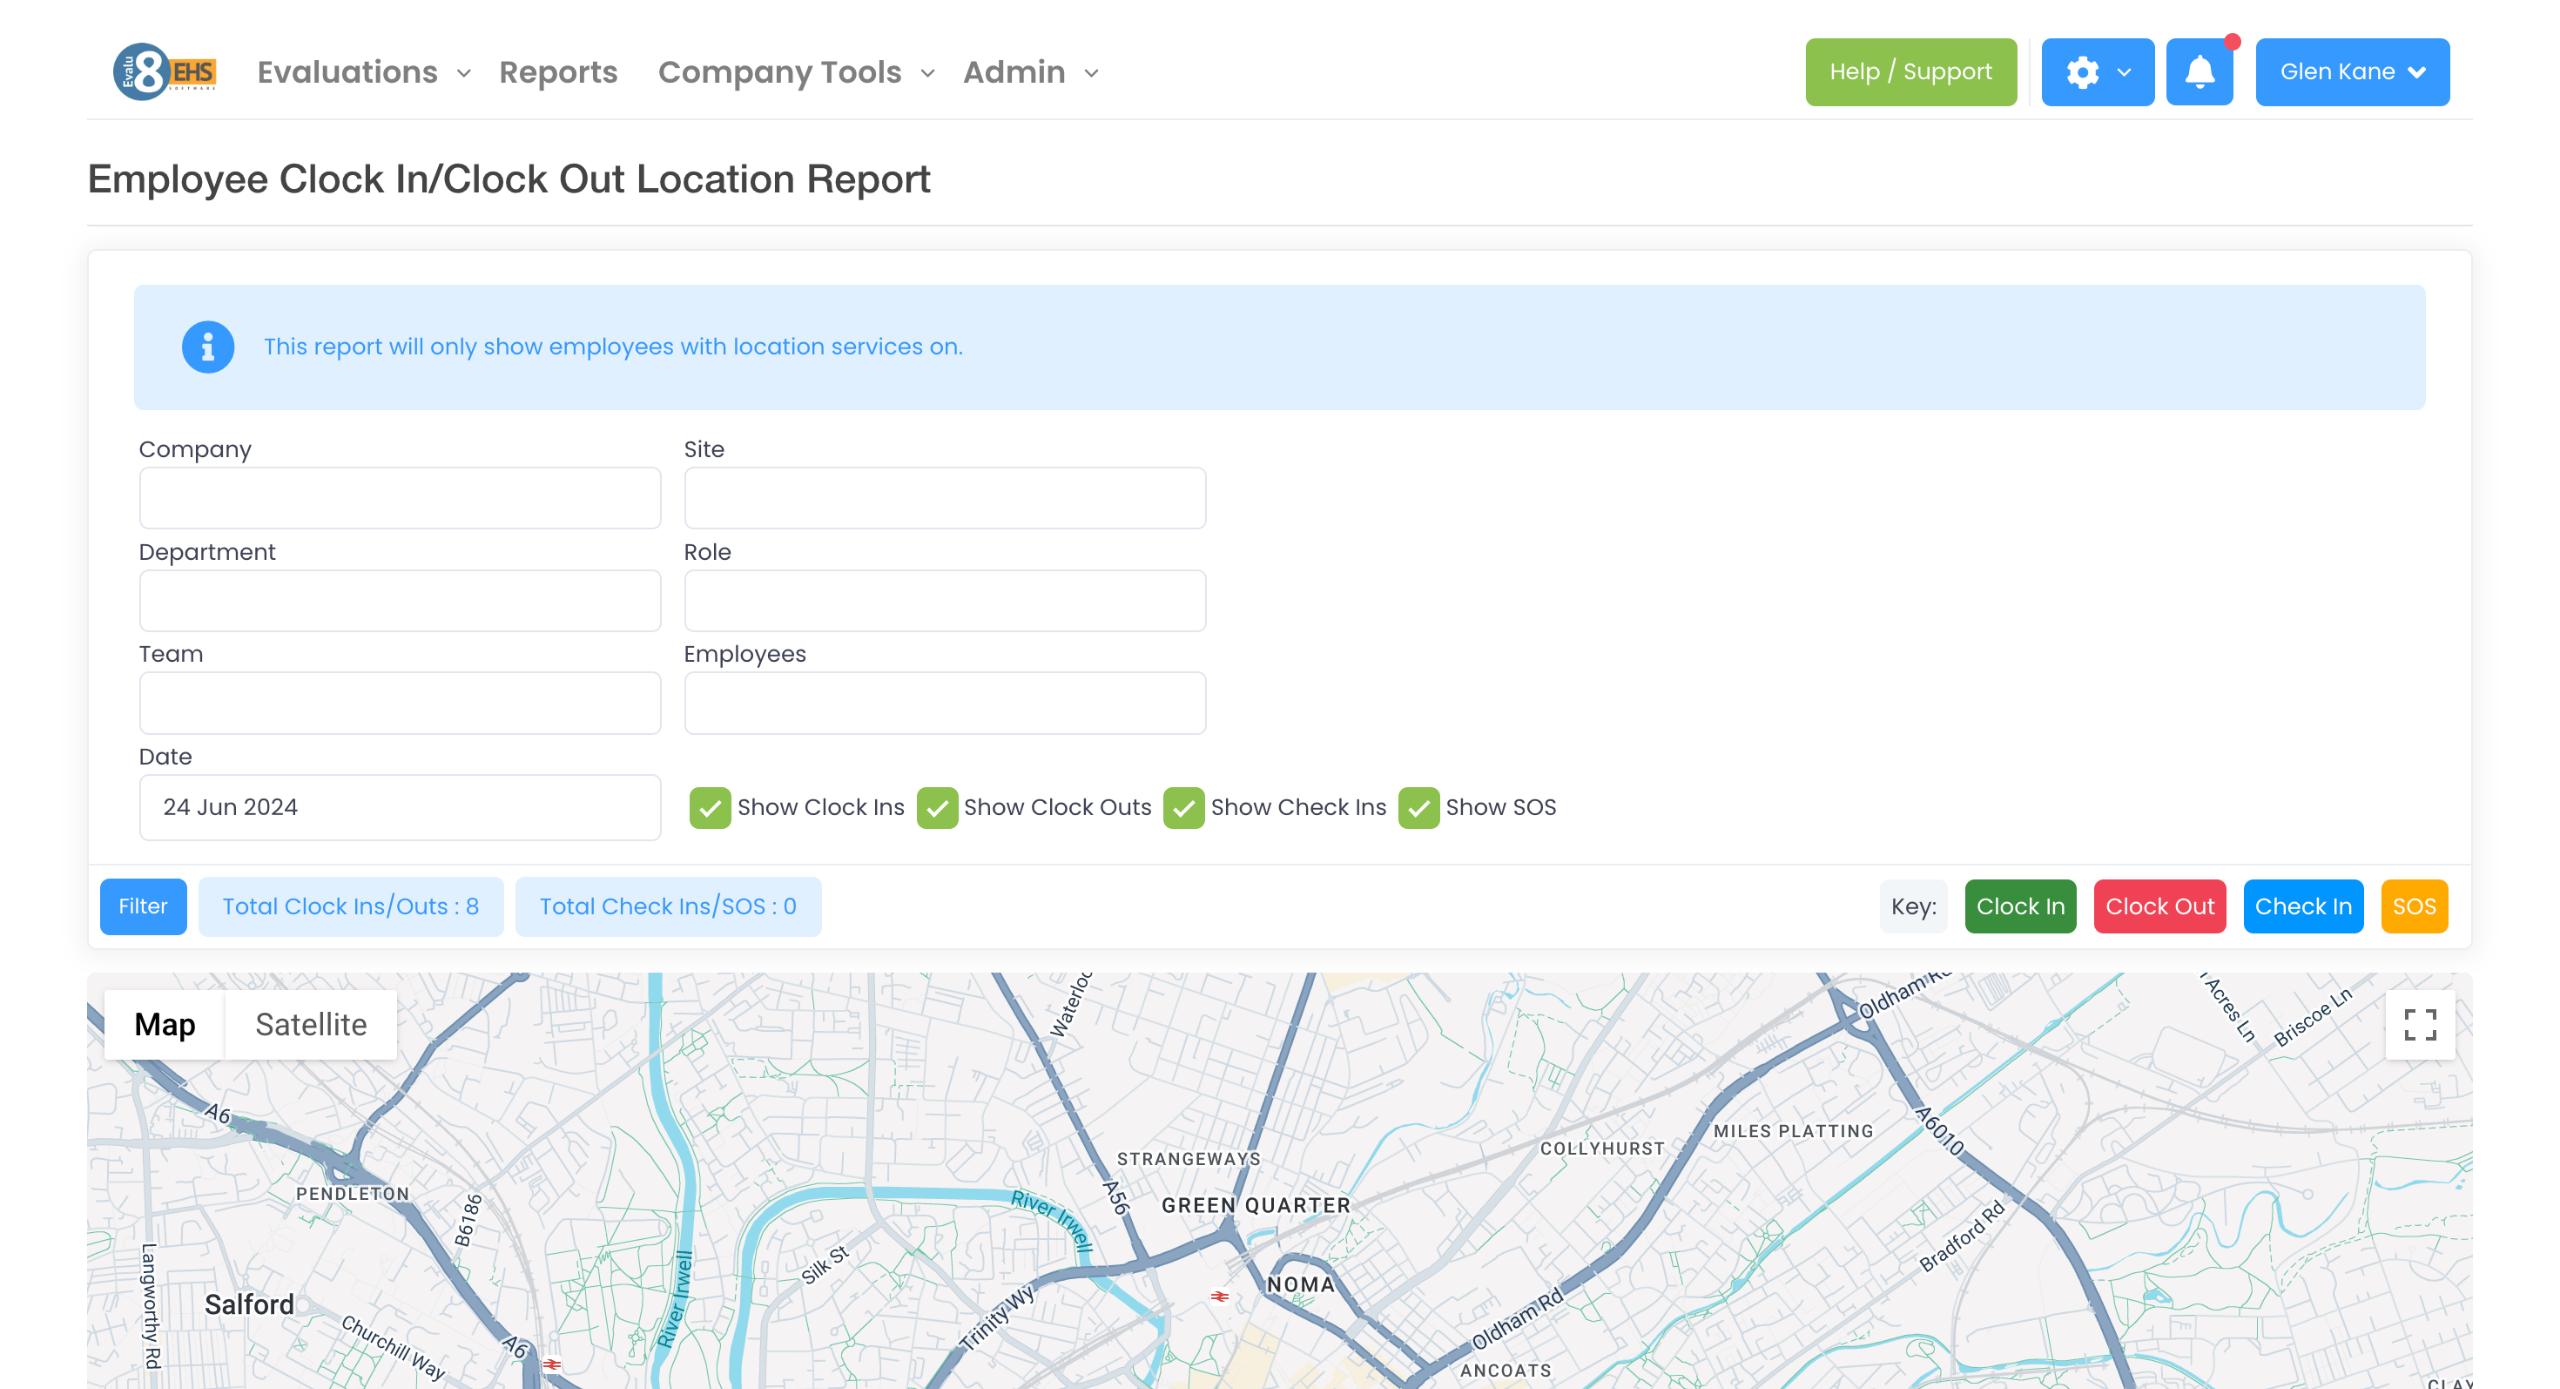This screenshot has width=2560, height=1389.
Task: Open Help / Support
Action: [x=1910, y=72]
